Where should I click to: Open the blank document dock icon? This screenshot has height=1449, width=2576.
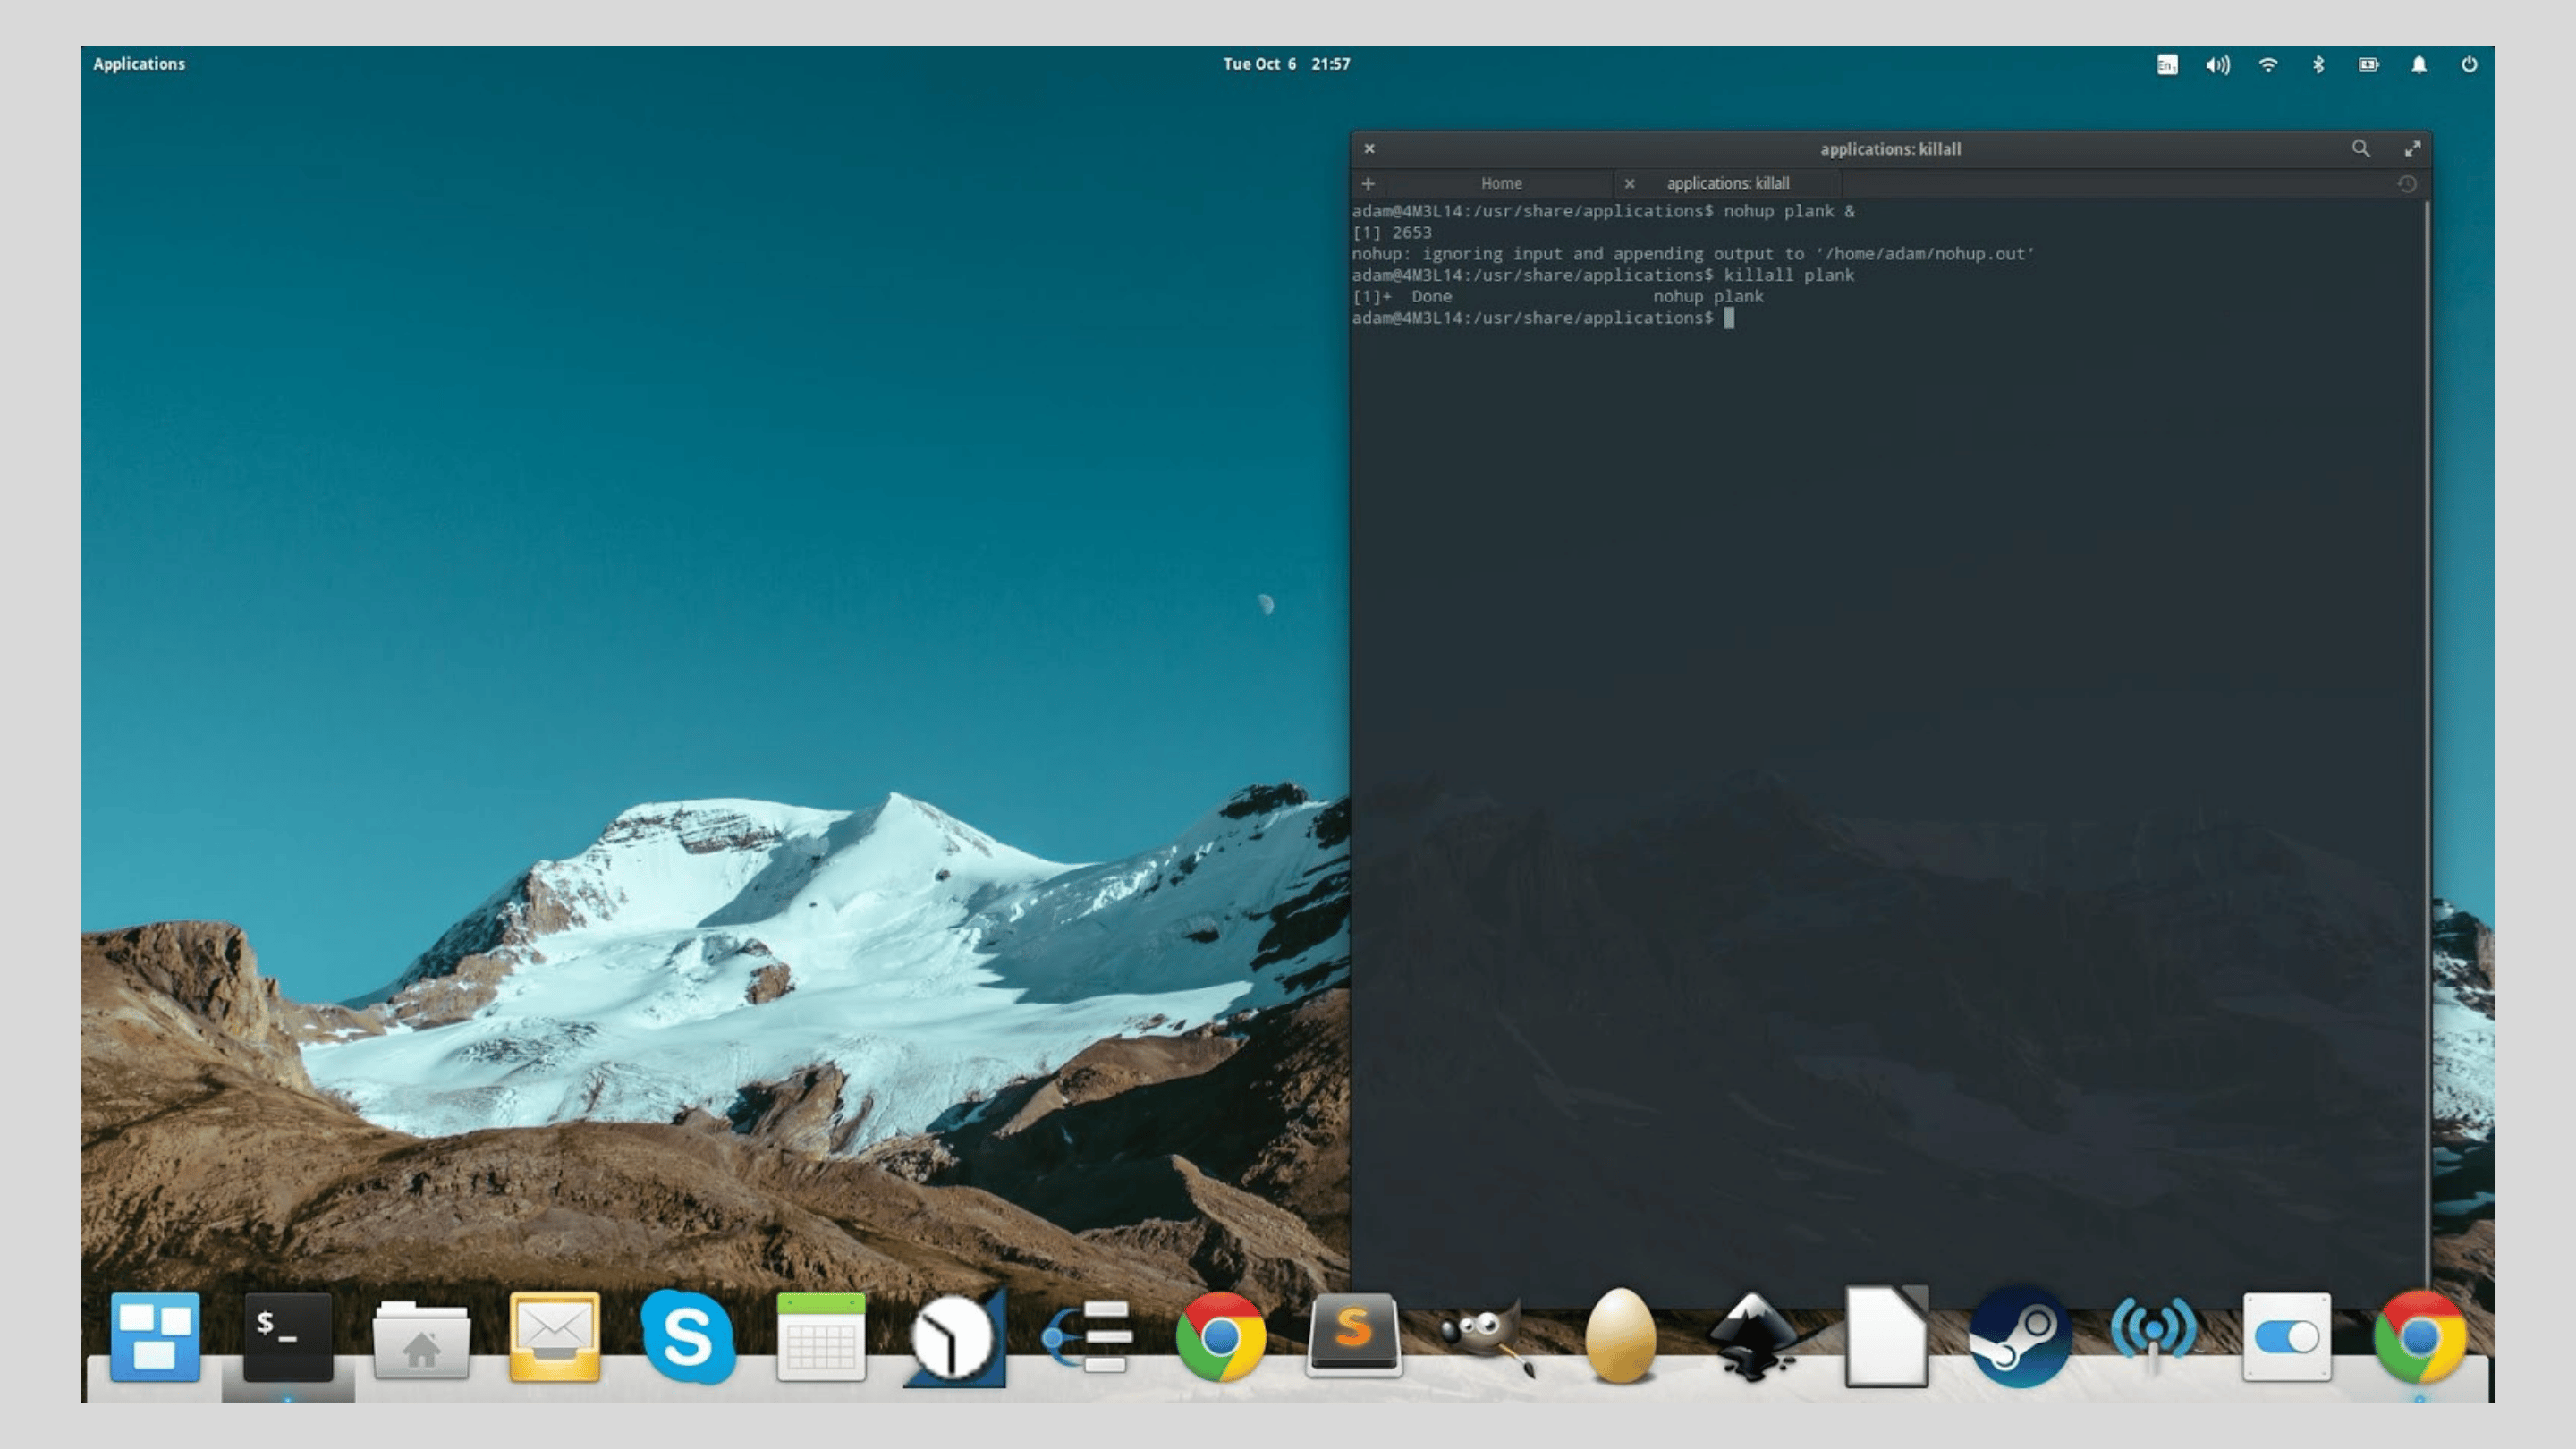click(x=1886, y=1337)
